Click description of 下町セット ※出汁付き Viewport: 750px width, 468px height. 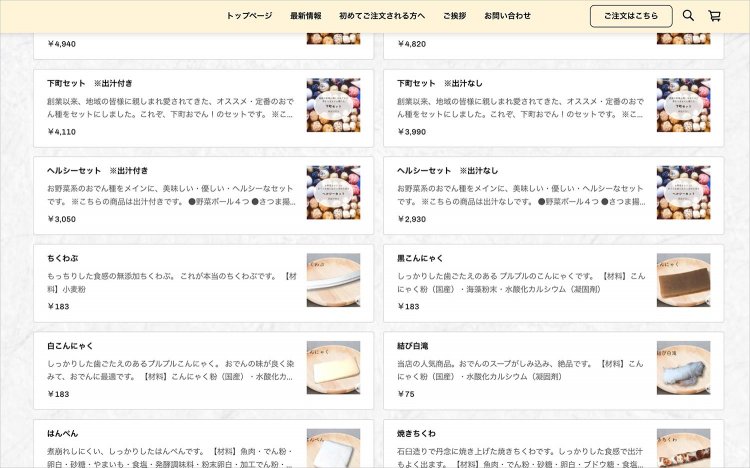click(x=170, y=108)
